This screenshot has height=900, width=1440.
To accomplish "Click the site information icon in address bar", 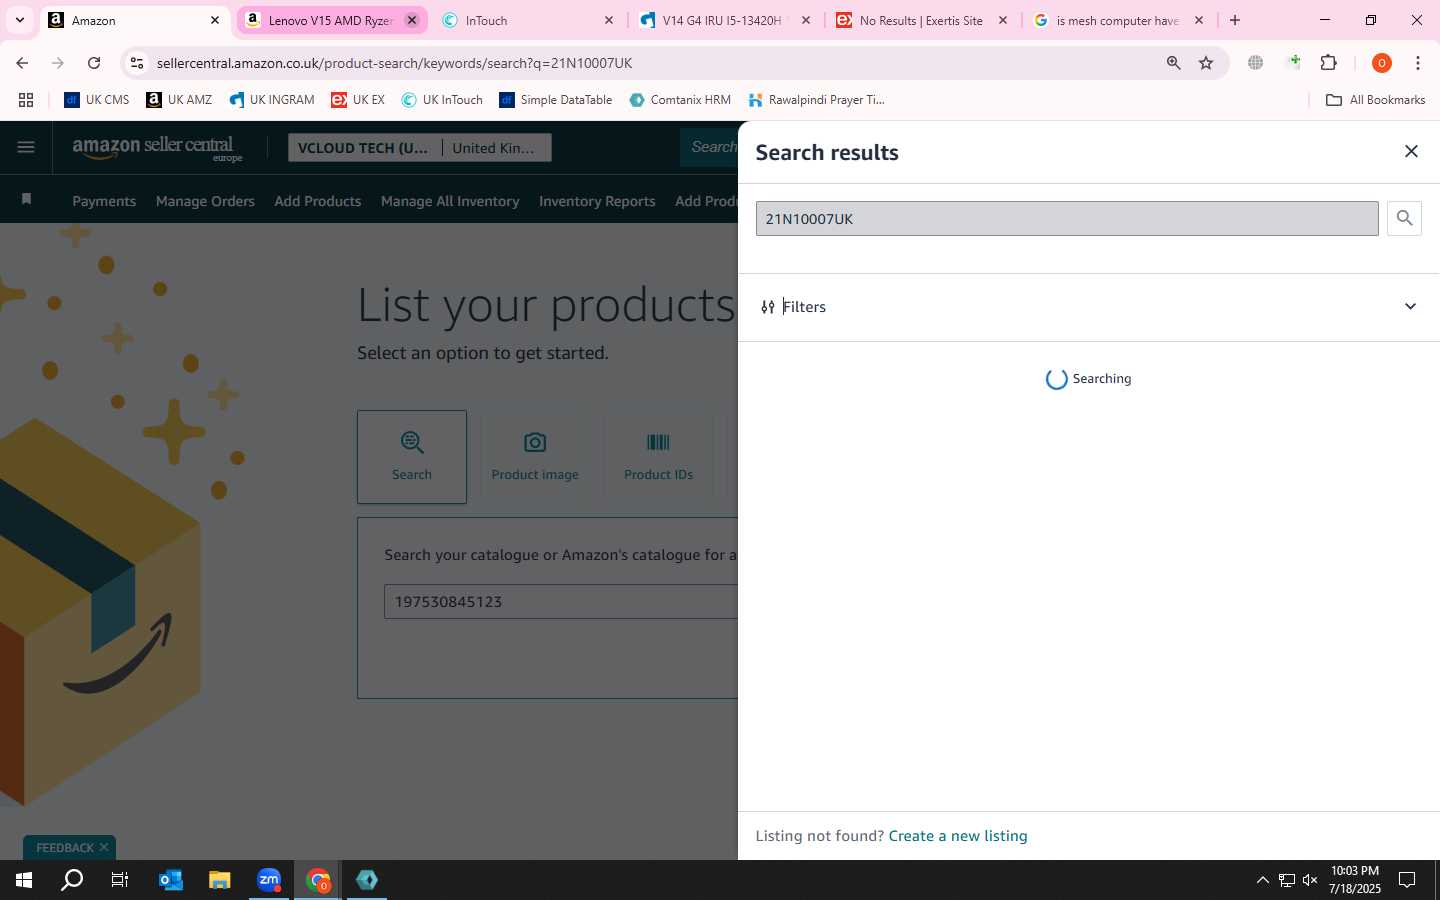I will pos(138,63).
